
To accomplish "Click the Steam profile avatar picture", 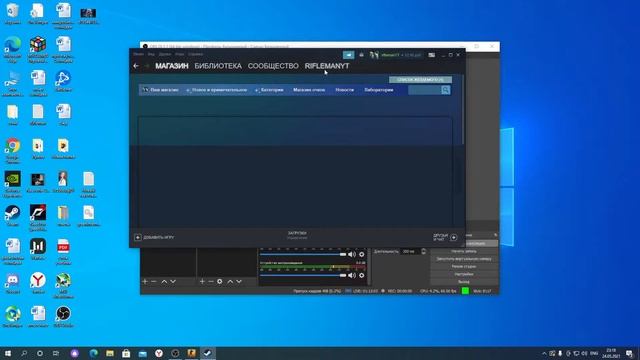I will [x=374, y=55].
